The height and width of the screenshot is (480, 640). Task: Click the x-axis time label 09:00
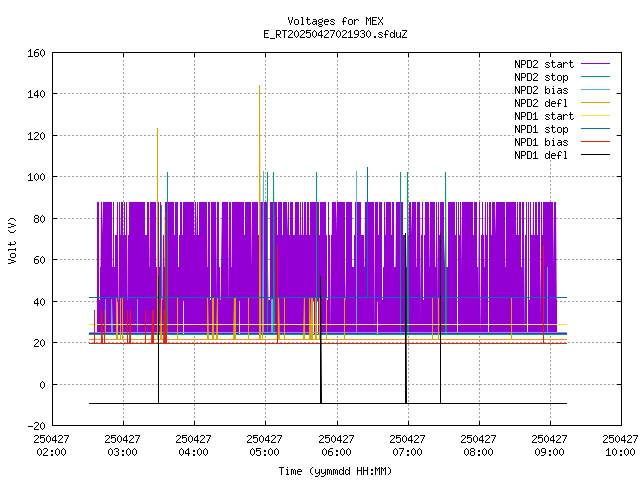(549, 453)
